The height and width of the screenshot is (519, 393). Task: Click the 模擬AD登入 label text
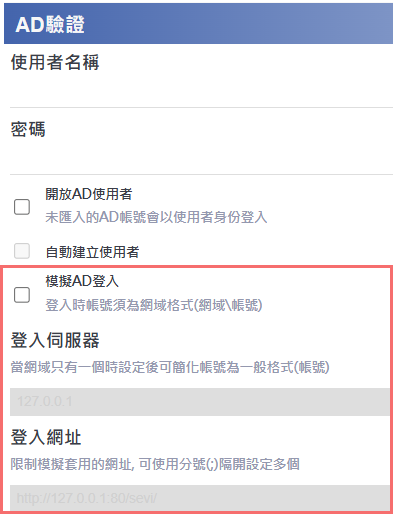click(82, 281)
